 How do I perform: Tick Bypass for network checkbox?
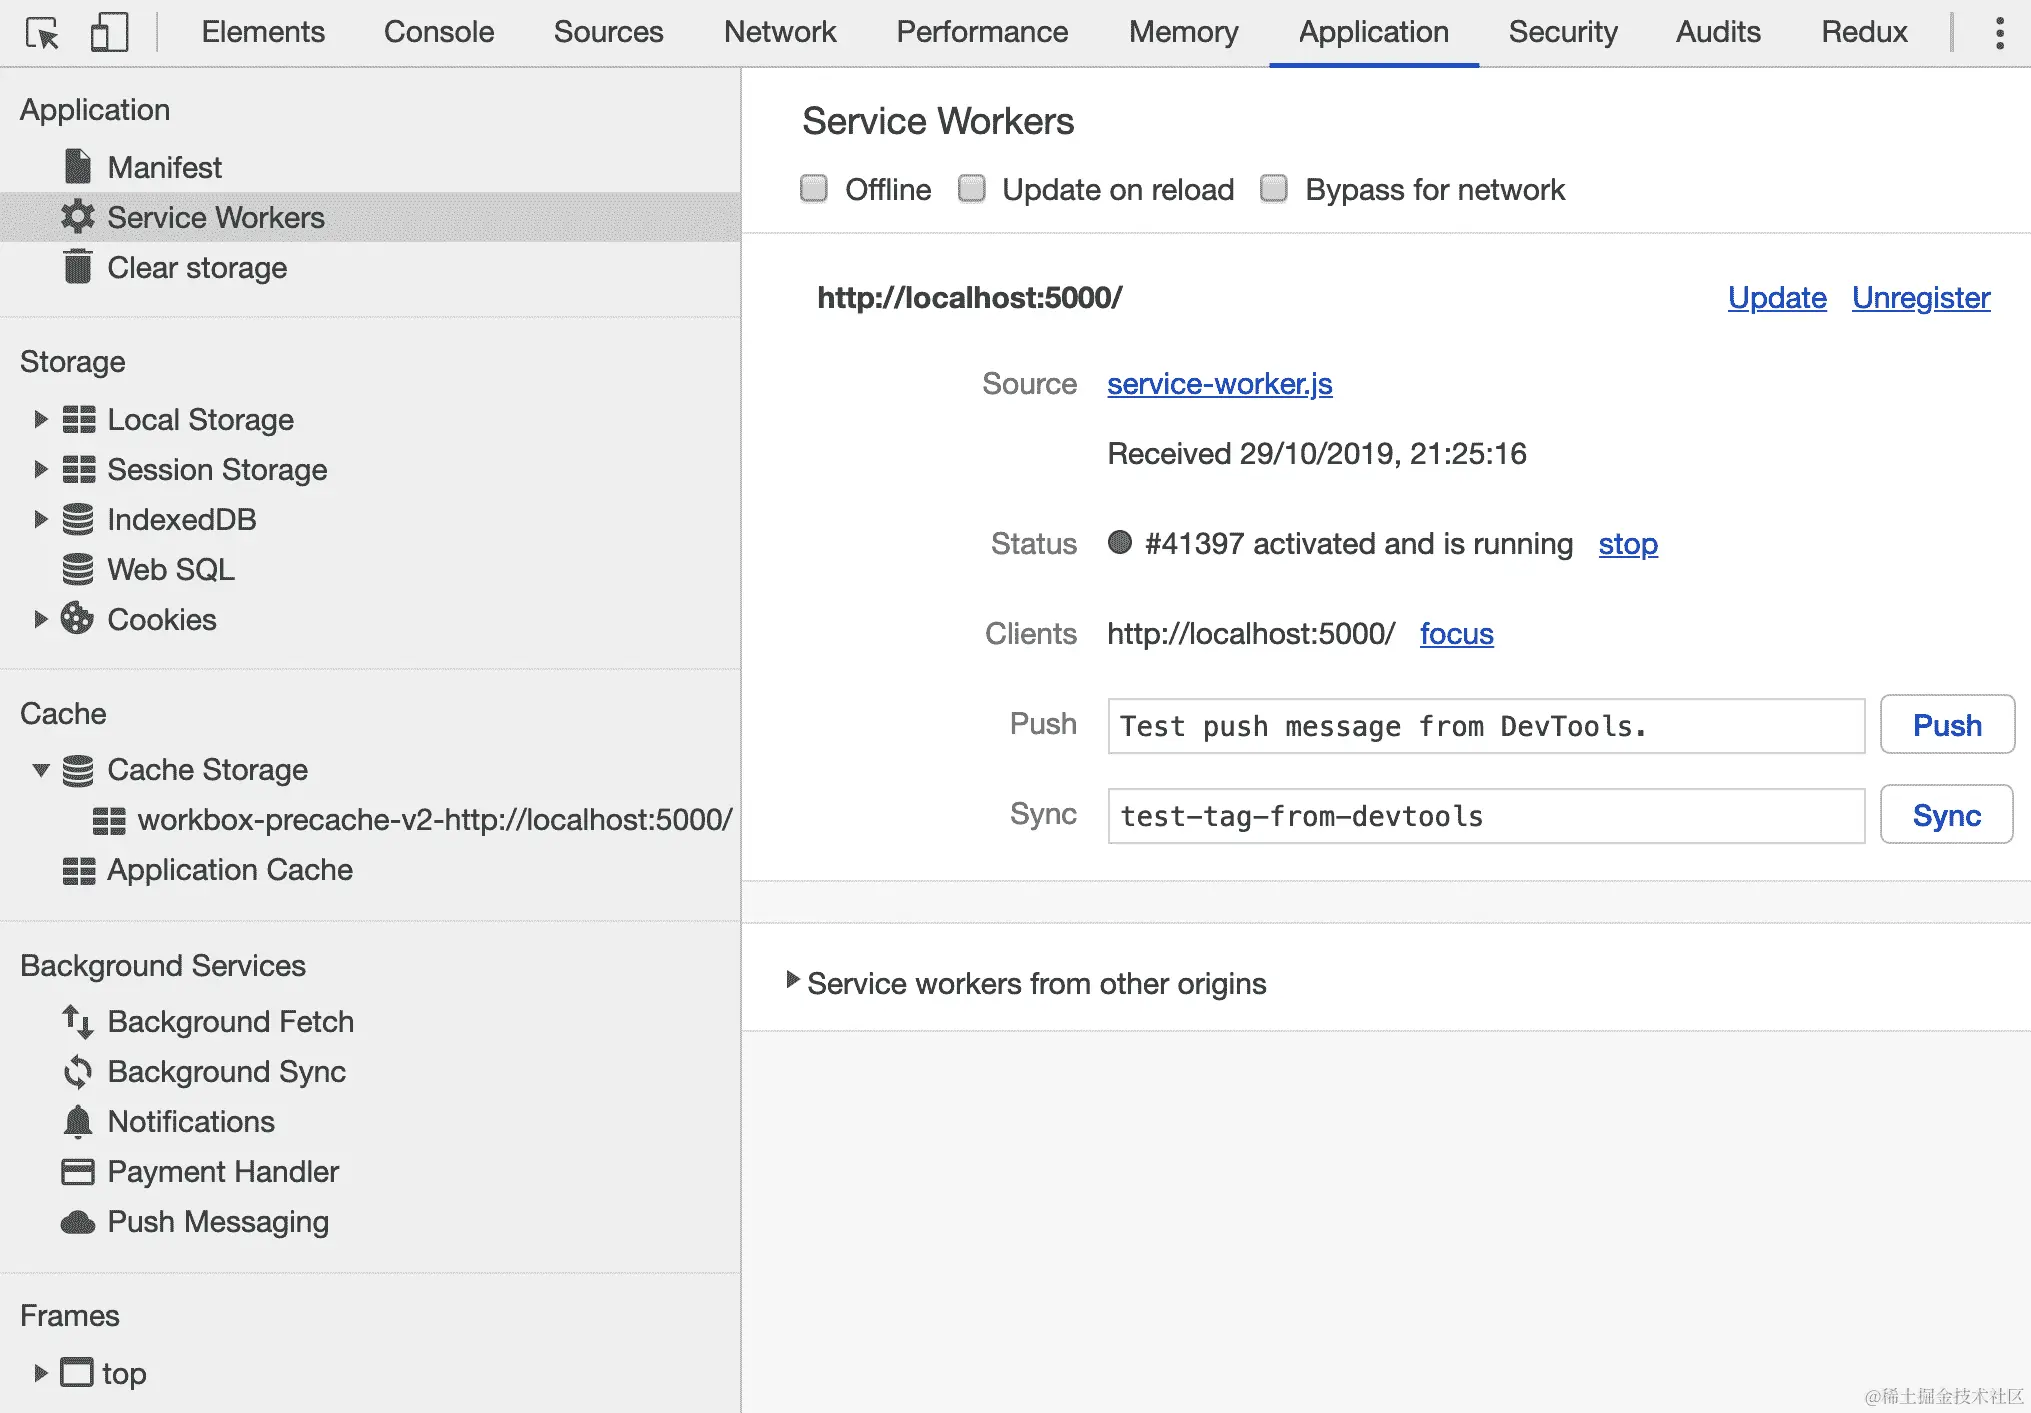[1273, 189]
